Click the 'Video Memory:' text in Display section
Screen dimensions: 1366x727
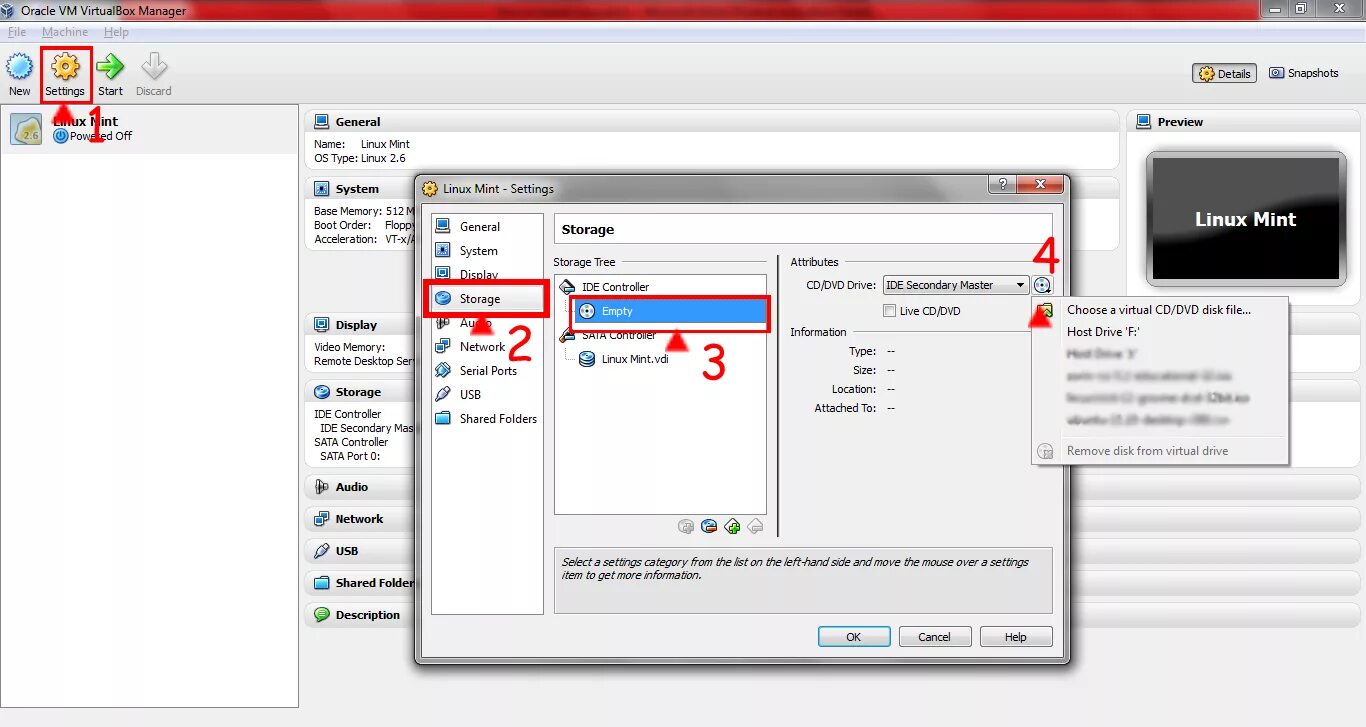349,347
